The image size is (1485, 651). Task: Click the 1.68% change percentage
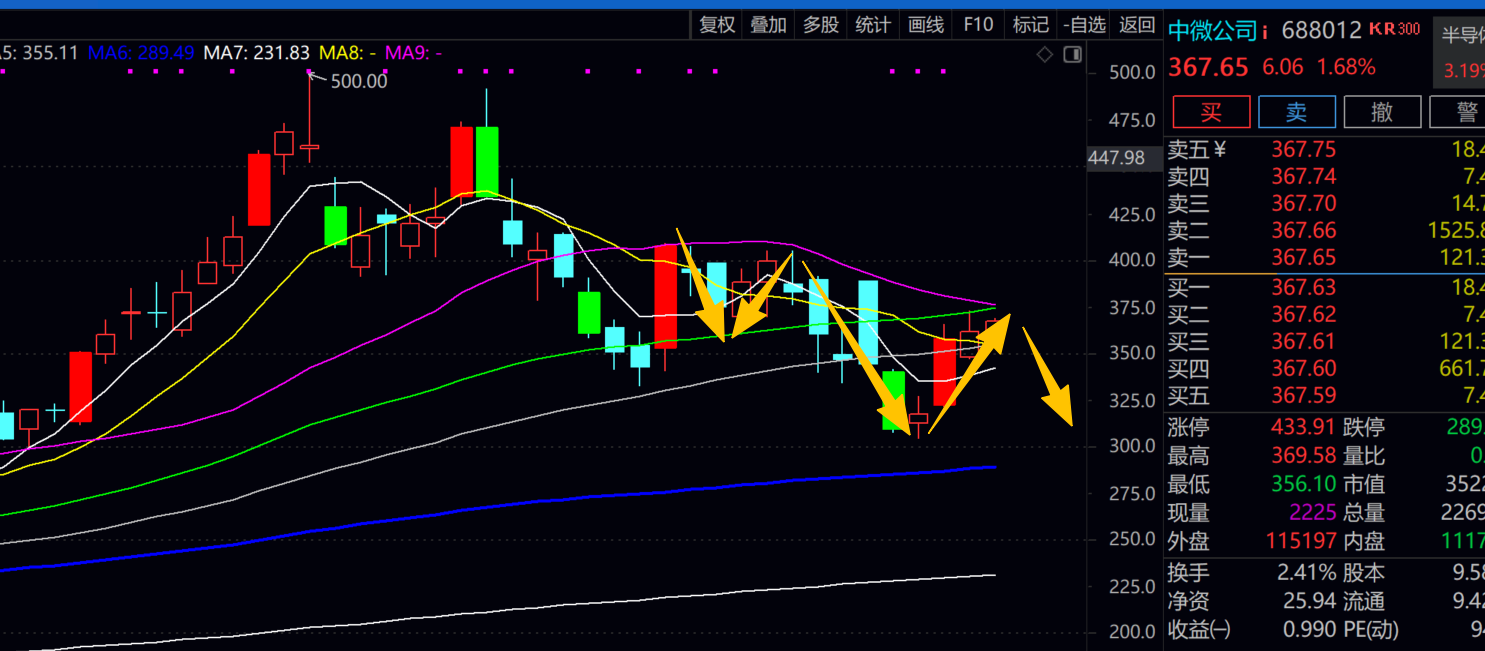1347,67
